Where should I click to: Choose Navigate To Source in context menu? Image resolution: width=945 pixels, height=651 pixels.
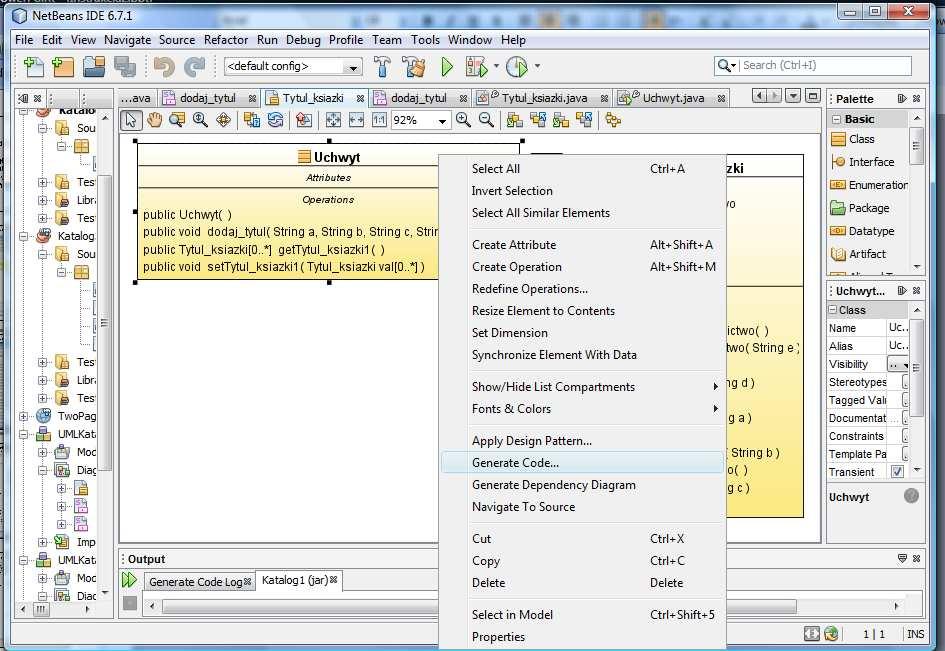(582, 507)
